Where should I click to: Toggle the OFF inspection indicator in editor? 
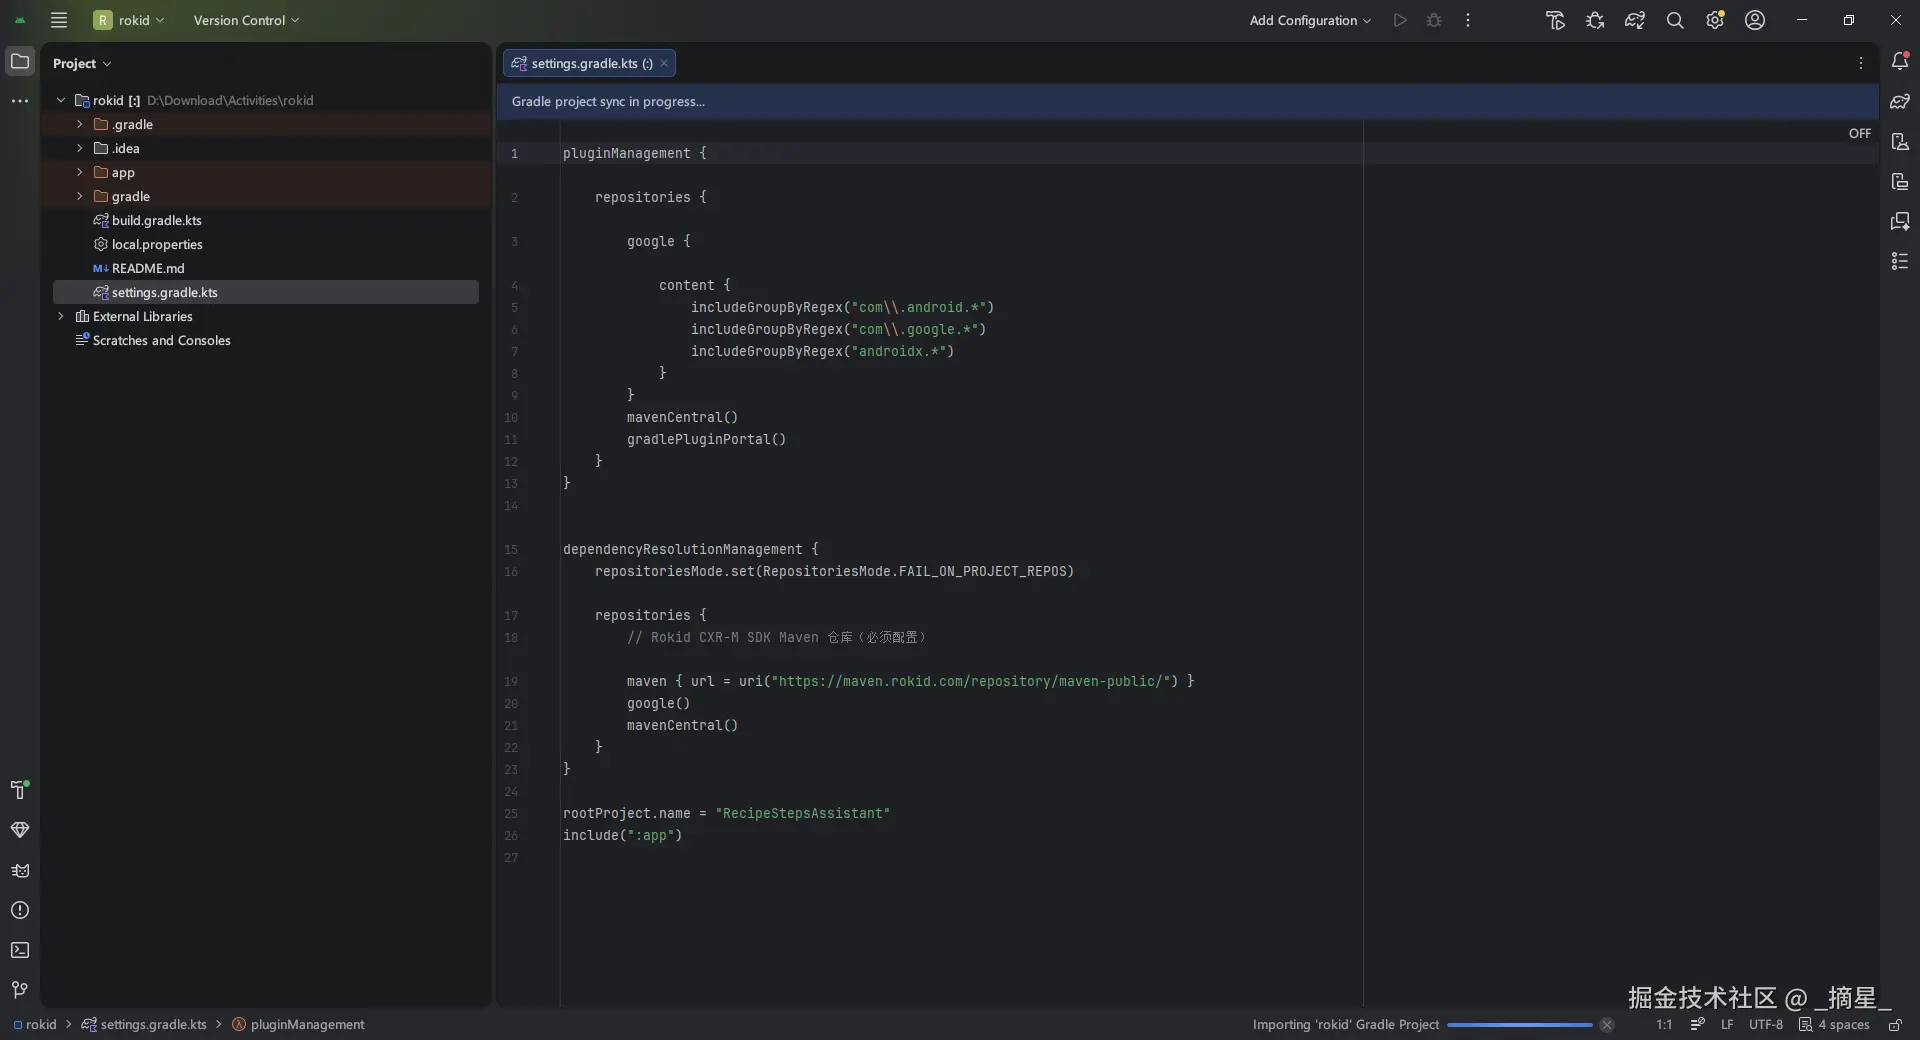[x=1859, y=133]
